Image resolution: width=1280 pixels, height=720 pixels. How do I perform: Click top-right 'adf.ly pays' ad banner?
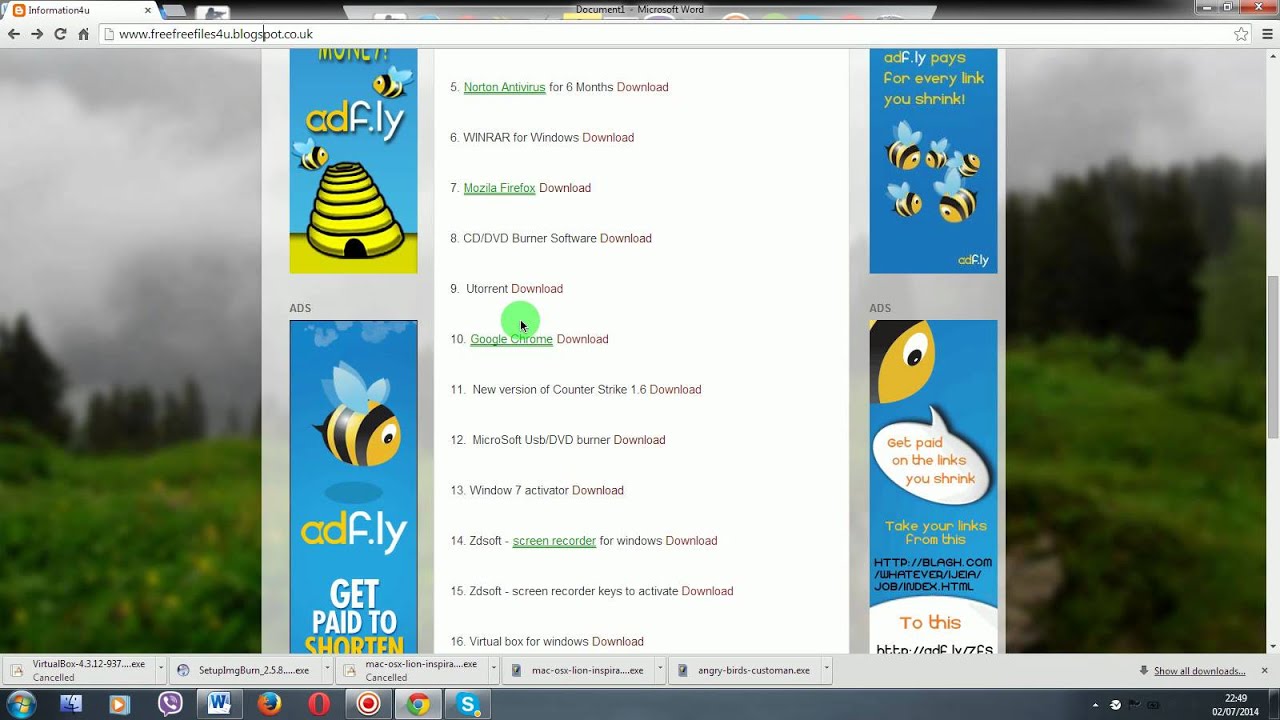(933, 160)
